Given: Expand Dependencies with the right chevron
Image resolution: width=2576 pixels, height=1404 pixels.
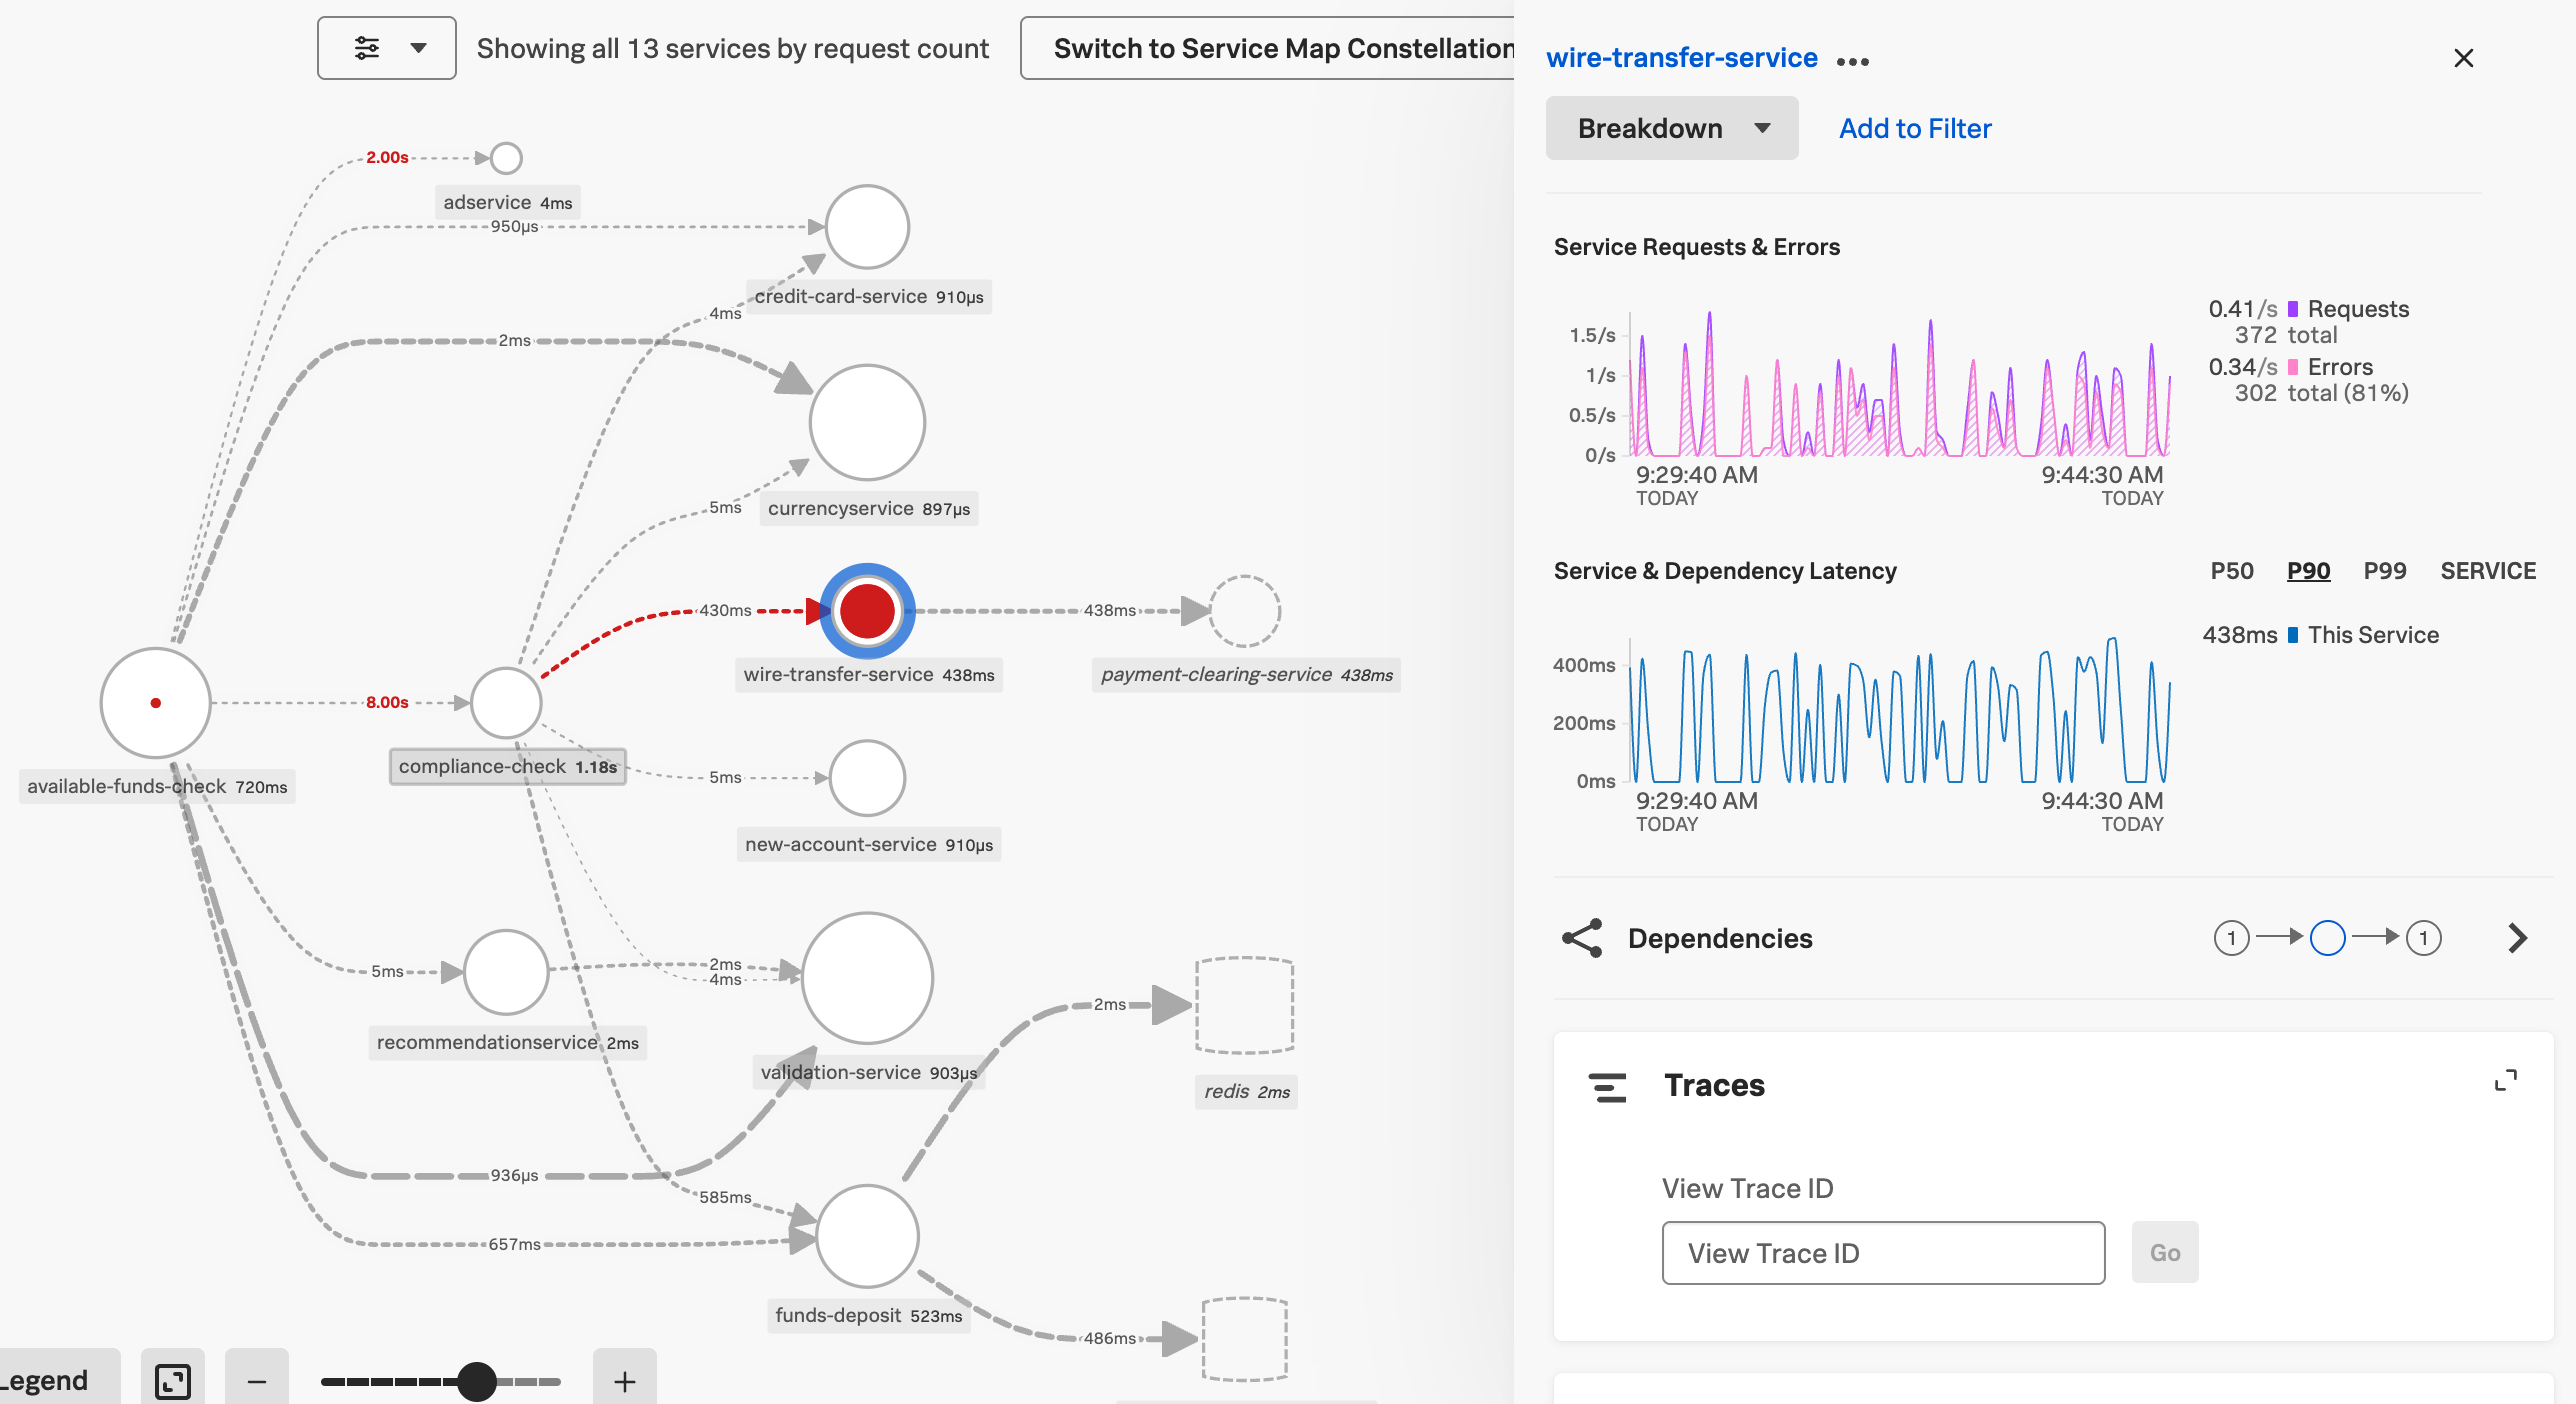Looking at the screenshot, I should 2517,938.
